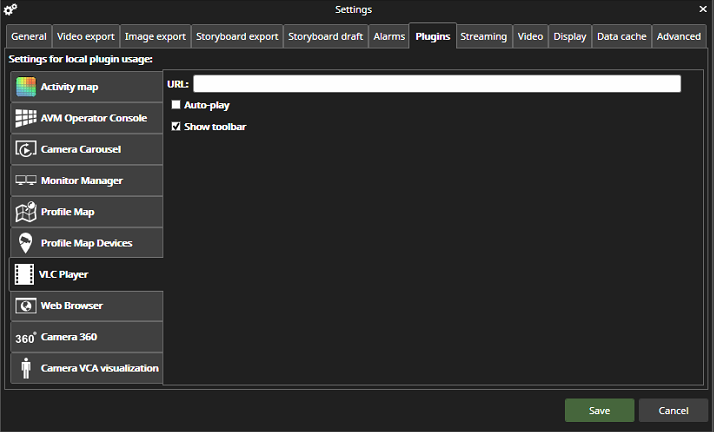Select the VLC Player label
This screenshot has width=714, height=432.
tap(63, 274)
